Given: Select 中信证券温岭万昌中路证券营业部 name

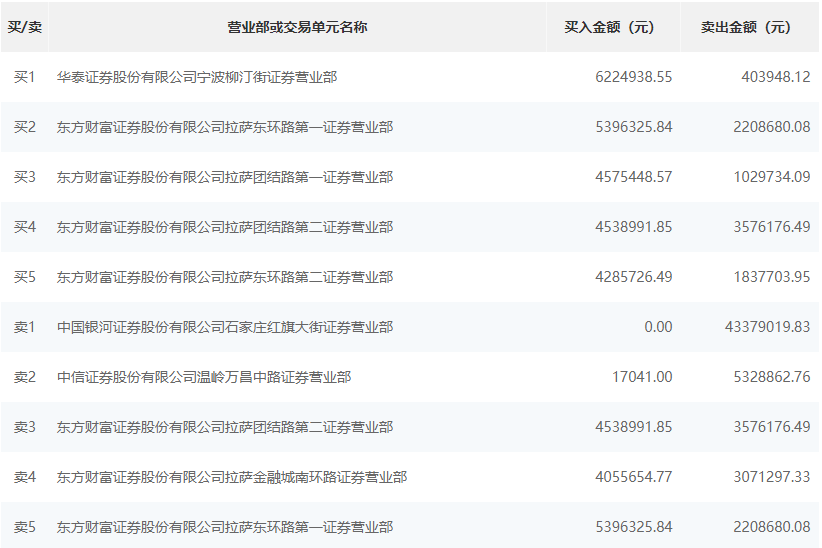Looking at the screenshot, I should [204, 377].
